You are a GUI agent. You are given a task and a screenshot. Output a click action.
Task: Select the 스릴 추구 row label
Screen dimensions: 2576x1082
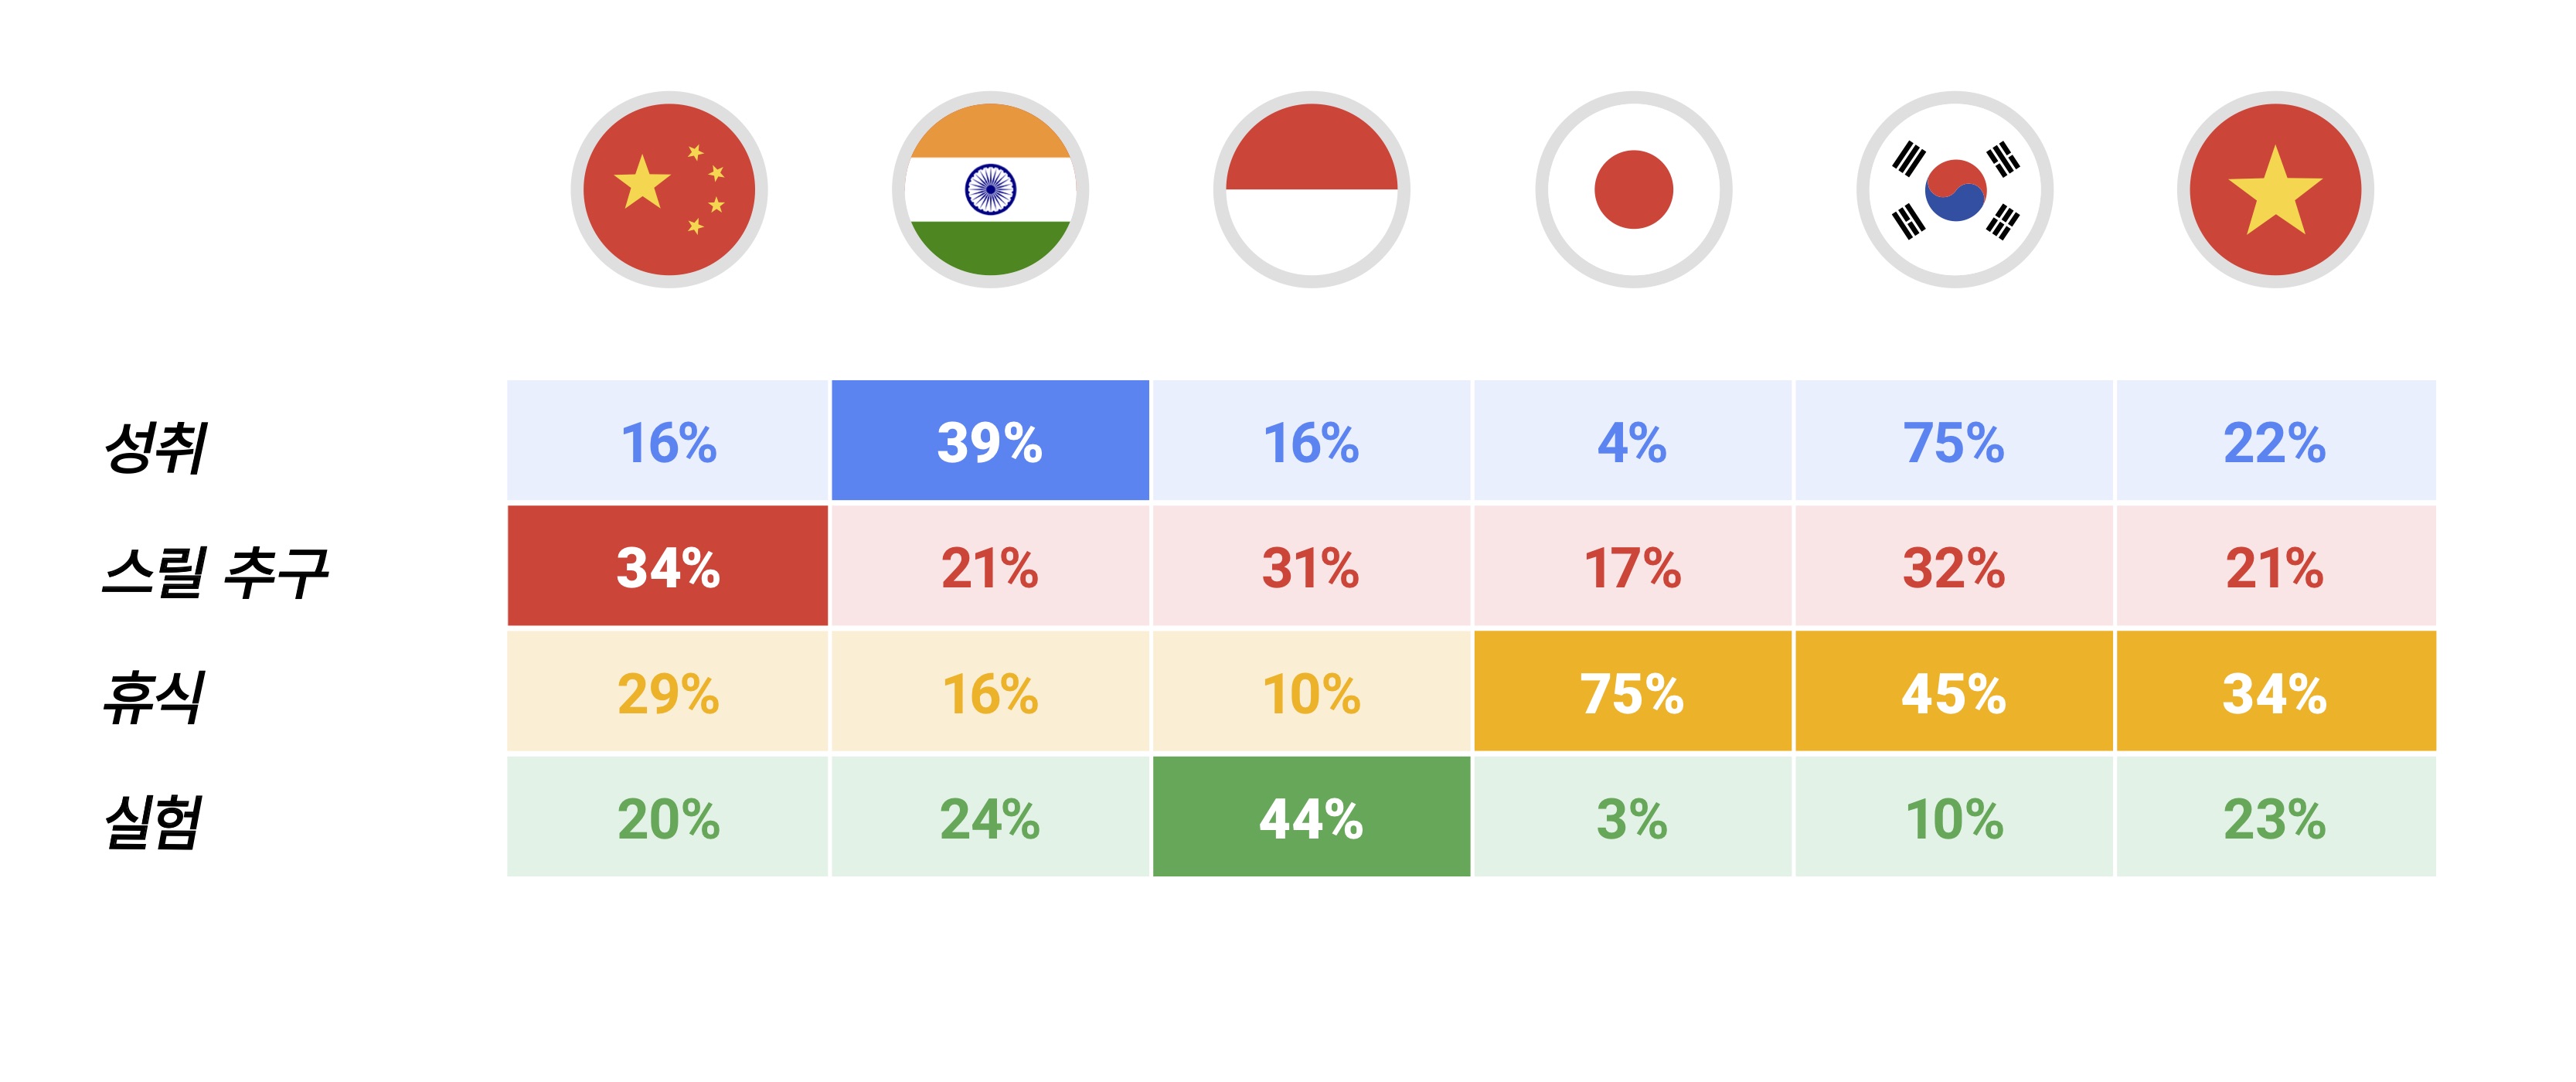pyautogui.click(x=216, y=572)
